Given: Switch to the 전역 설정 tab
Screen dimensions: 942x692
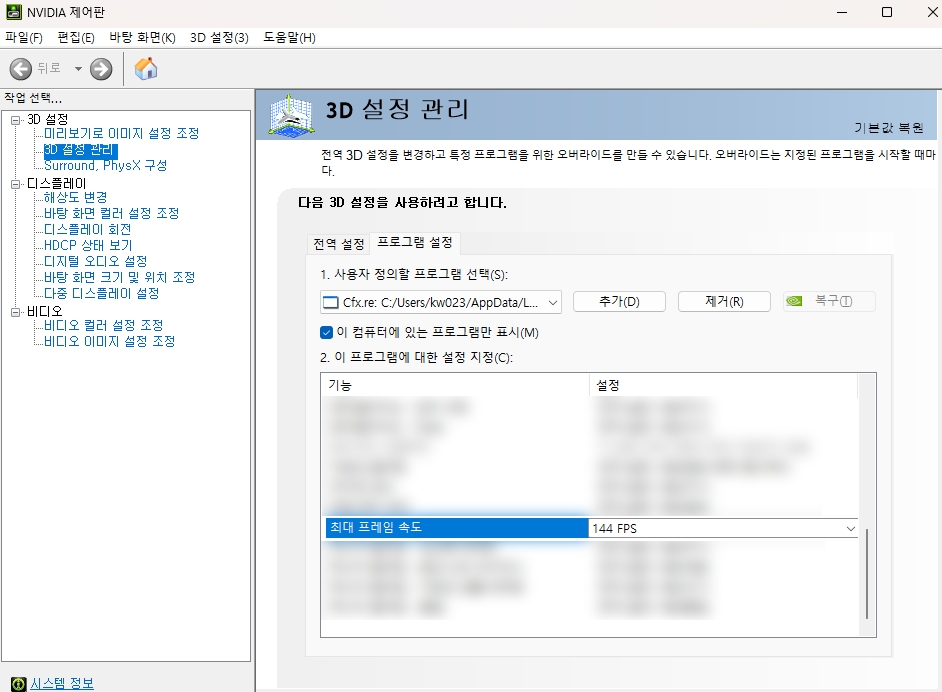Looking at the screenshot, I should point(338,244).
